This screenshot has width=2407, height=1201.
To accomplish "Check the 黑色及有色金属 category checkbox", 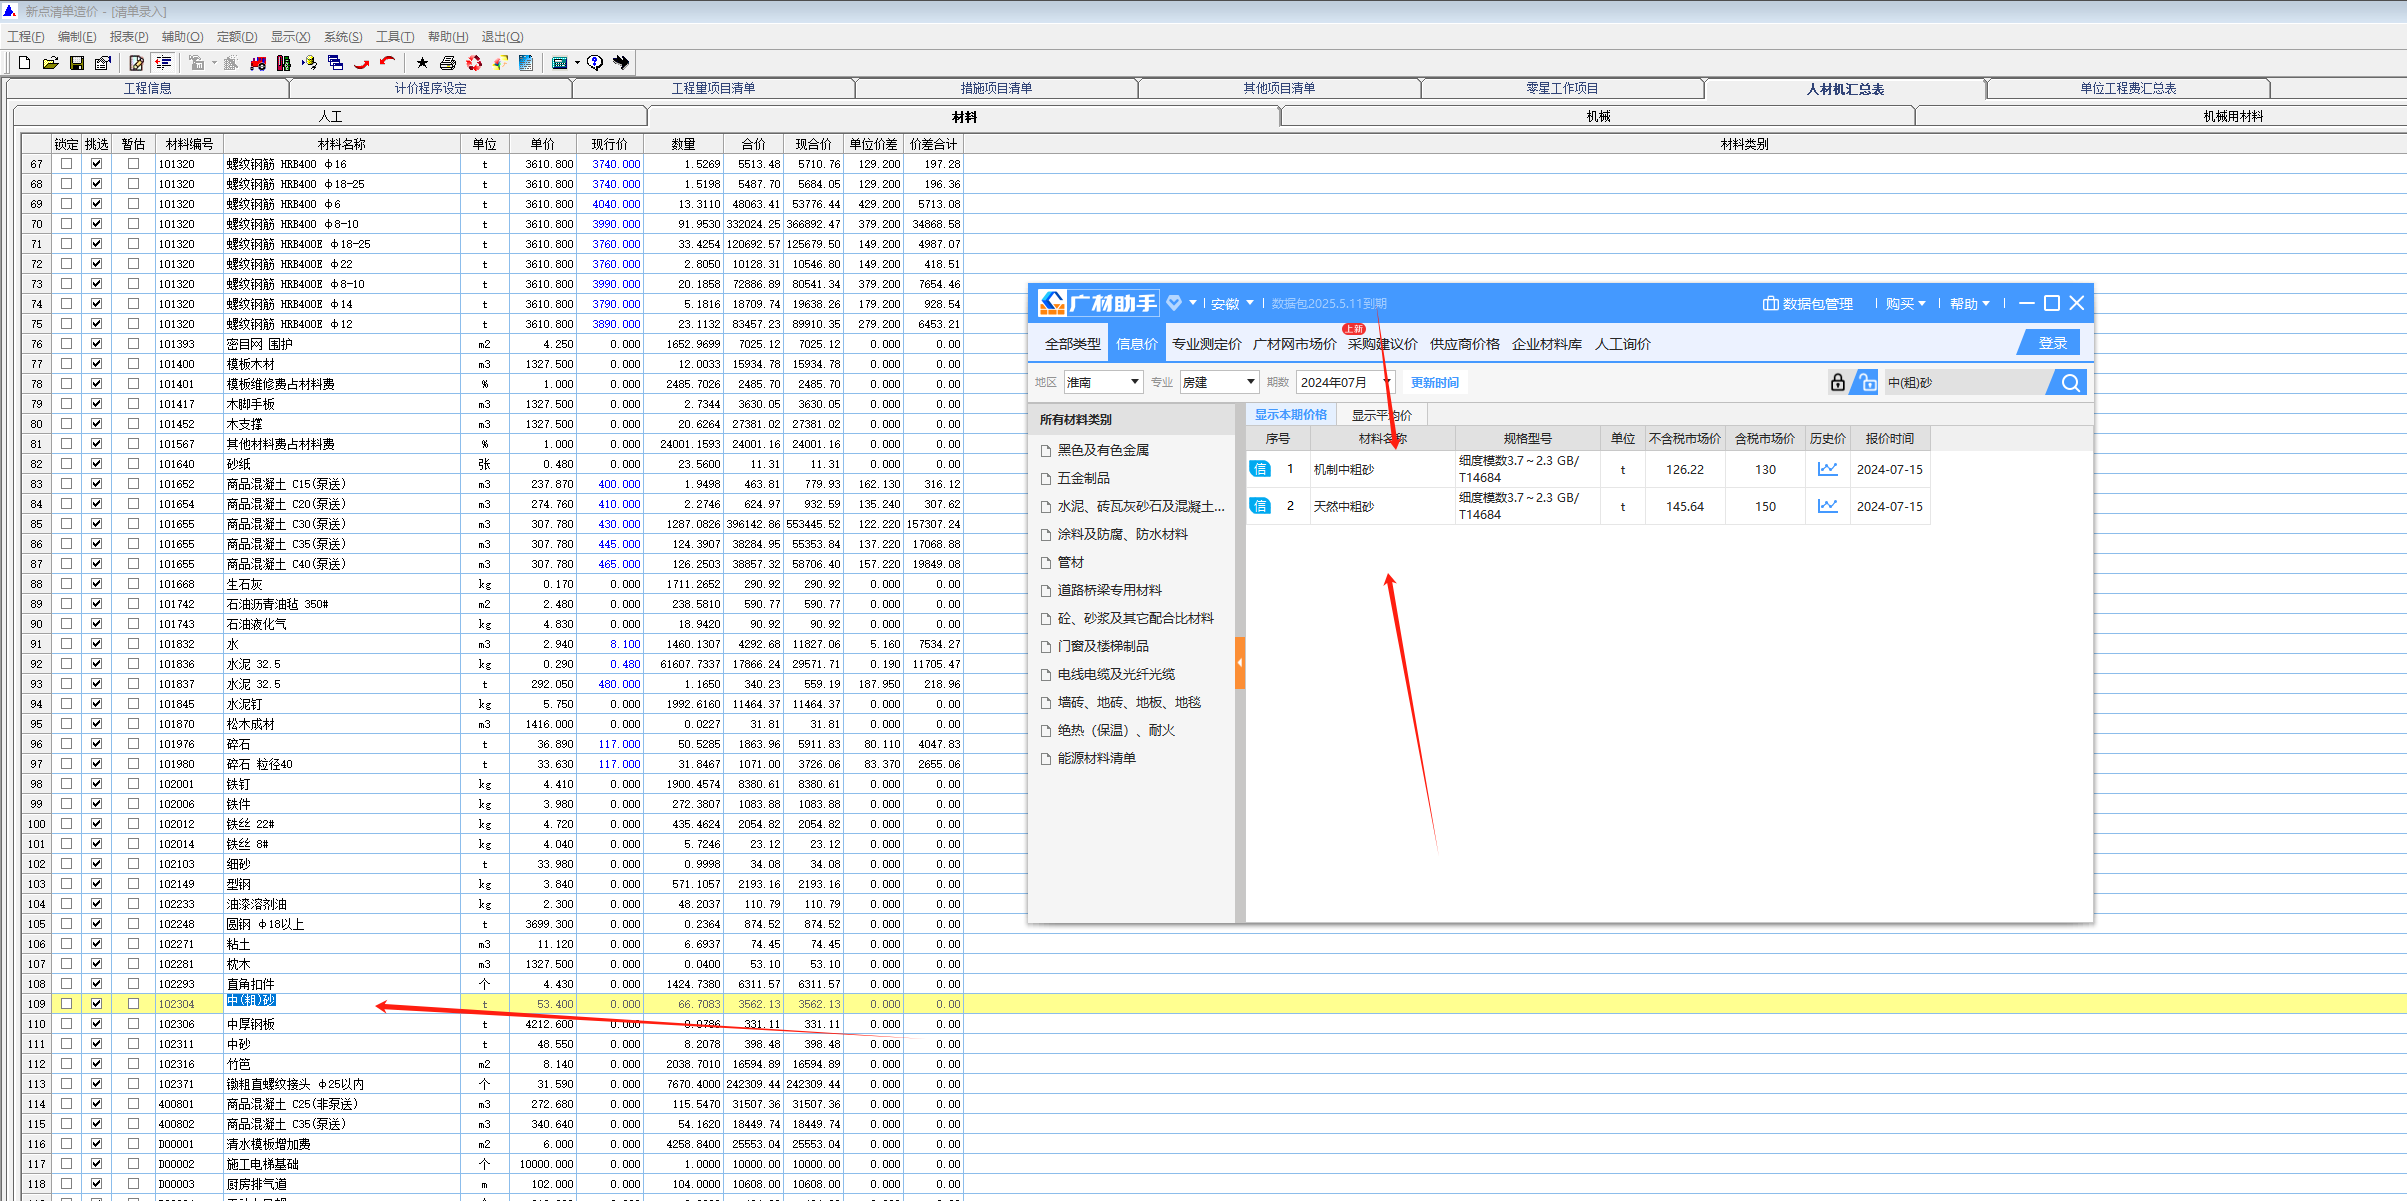I will coord(1046,451).
